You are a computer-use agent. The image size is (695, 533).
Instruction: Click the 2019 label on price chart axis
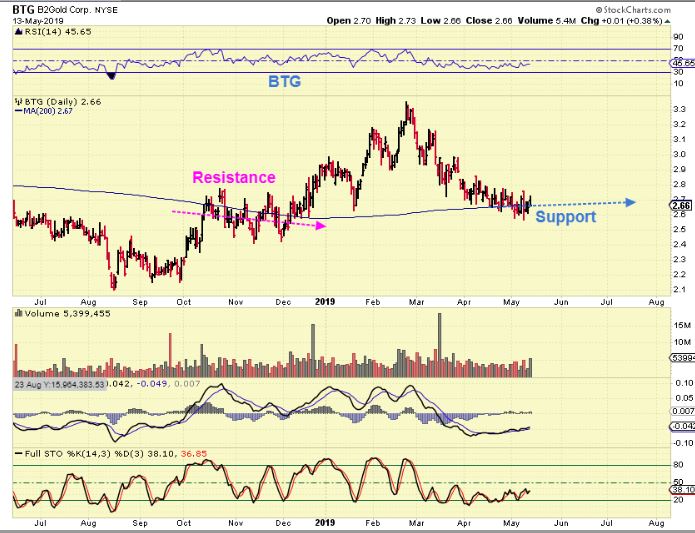[325, 302]
